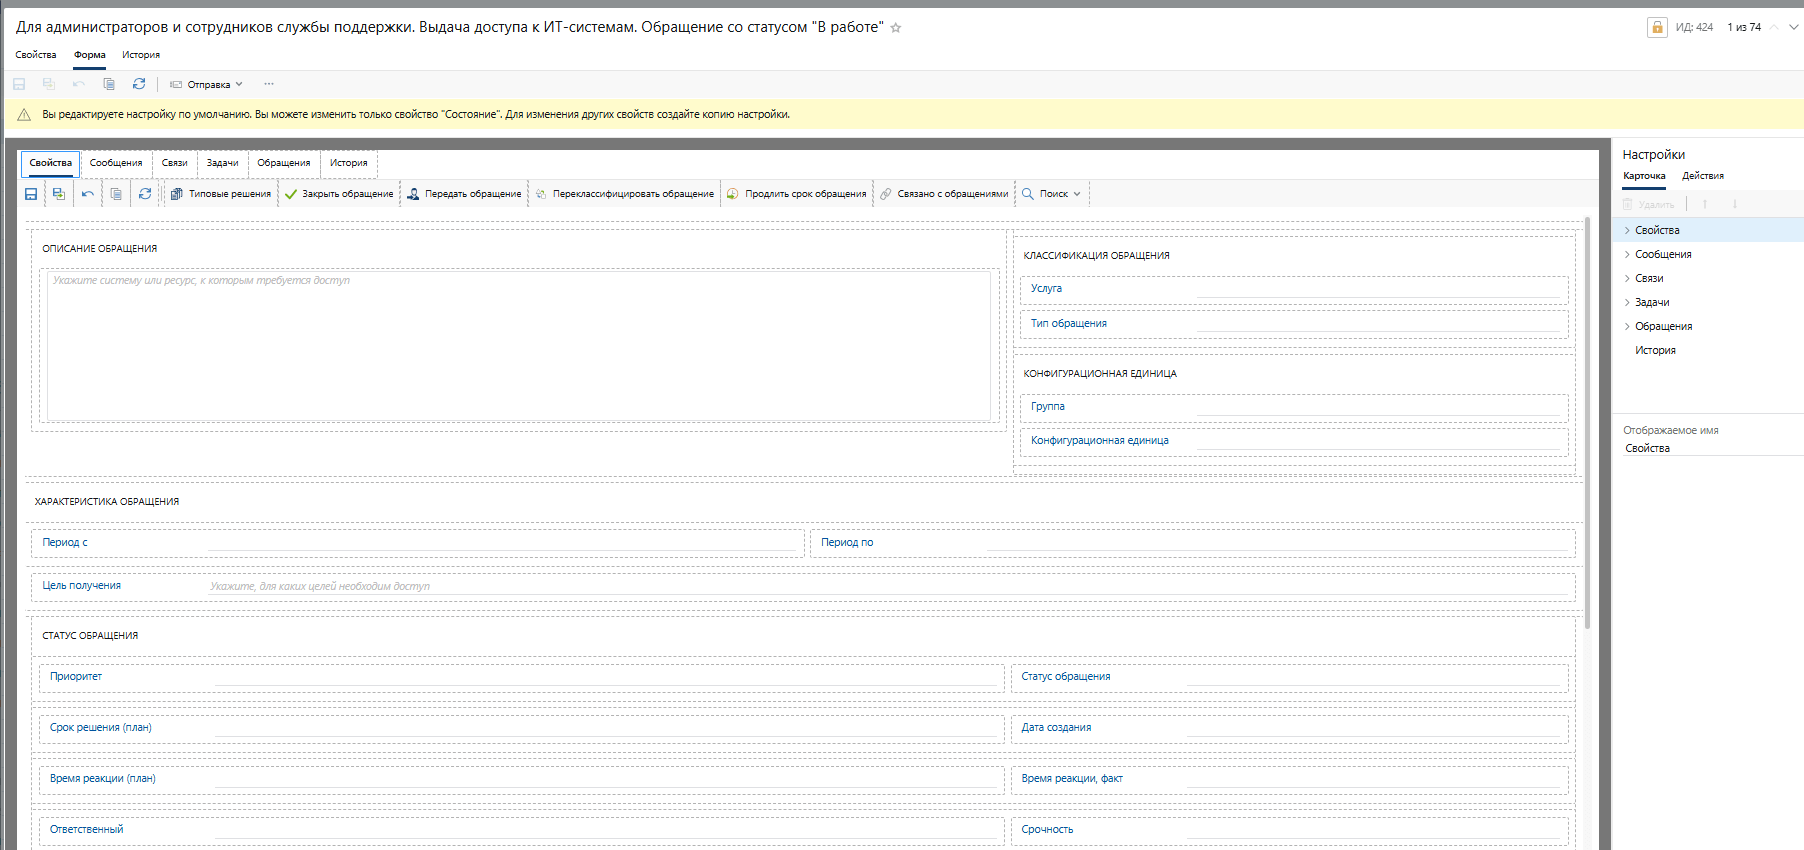Open the Поиск dropdown in form toolbar
The width and height of the screenshot is (1804, 850).
coord(1052,194)
